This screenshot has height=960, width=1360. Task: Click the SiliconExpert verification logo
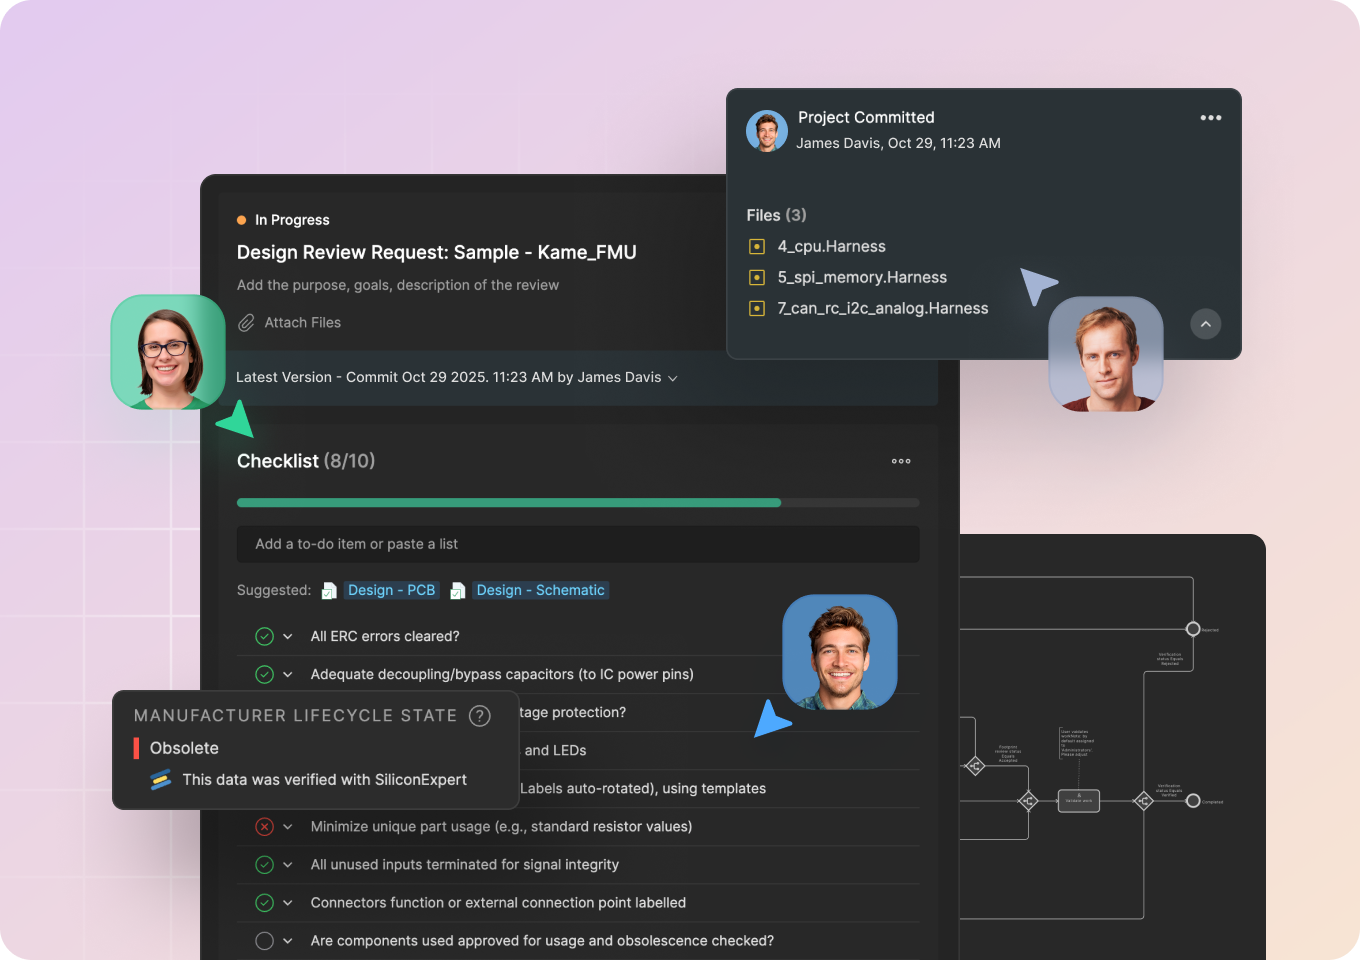160,780
